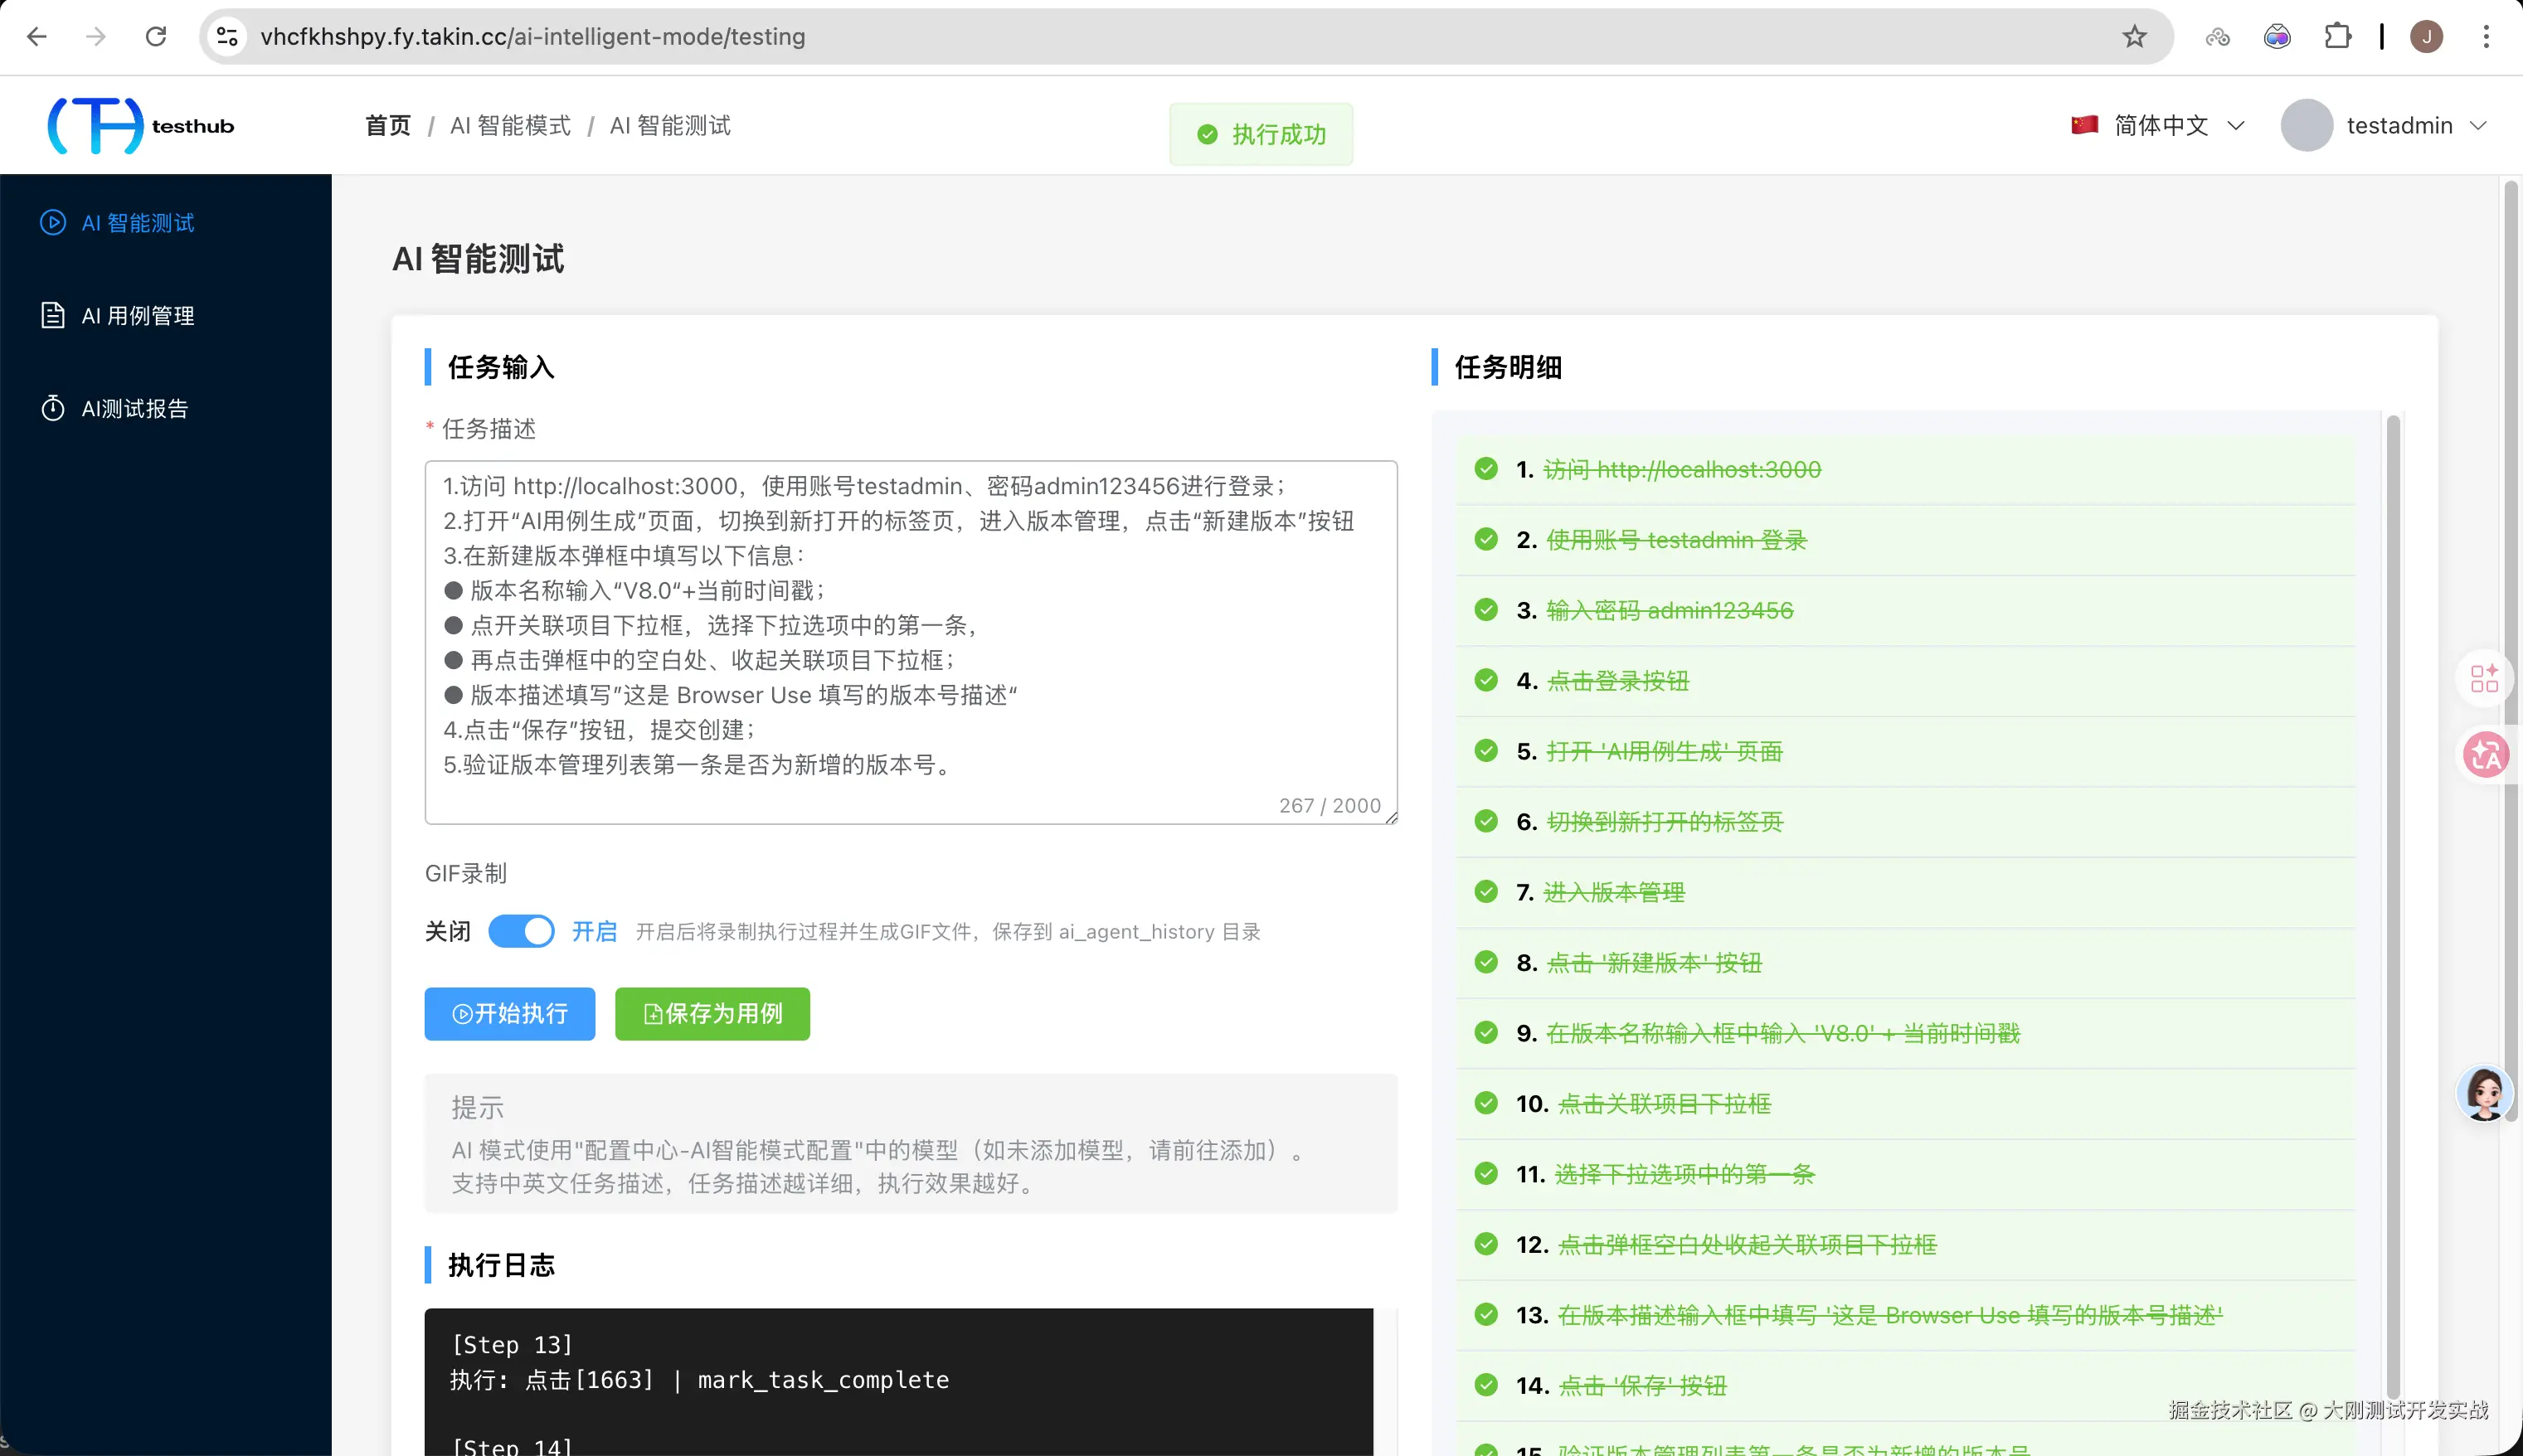Open the Chrome extensions puzzle icon
Image resolution: width=2523 pixels, height=1456 pixels.
2337,37
